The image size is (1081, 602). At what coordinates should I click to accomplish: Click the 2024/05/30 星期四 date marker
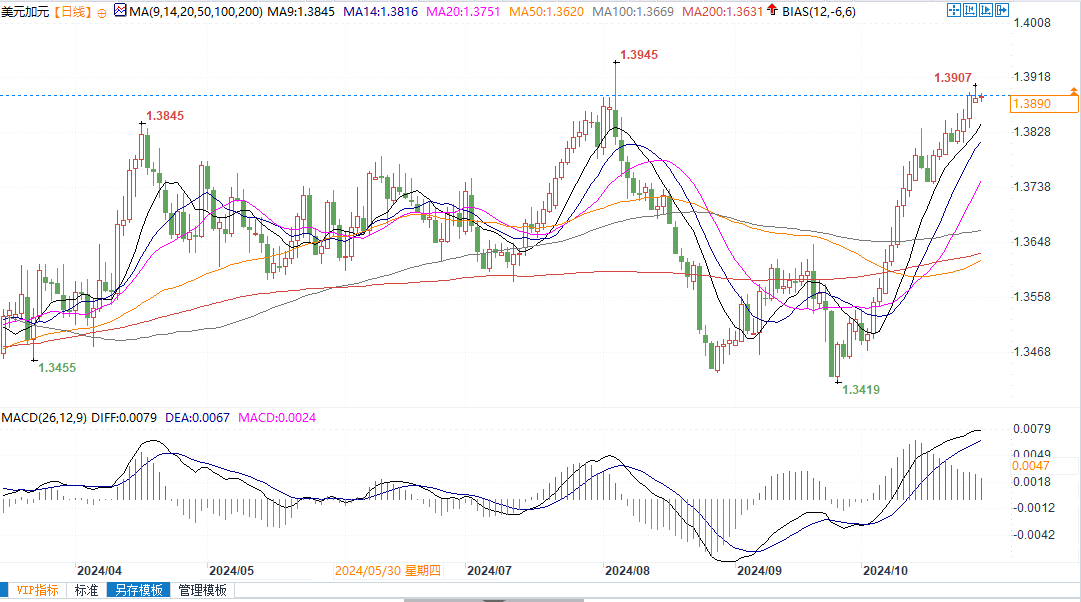point(387,570)
